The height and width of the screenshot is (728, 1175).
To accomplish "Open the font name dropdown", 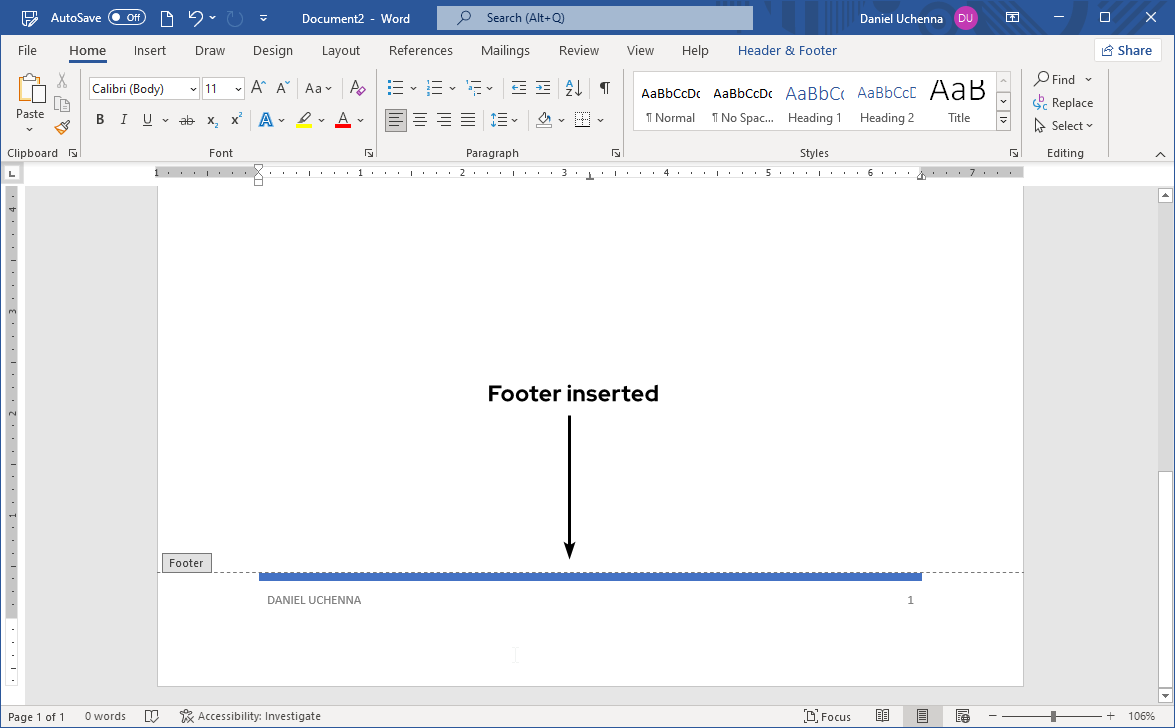I will click(192, 88).
